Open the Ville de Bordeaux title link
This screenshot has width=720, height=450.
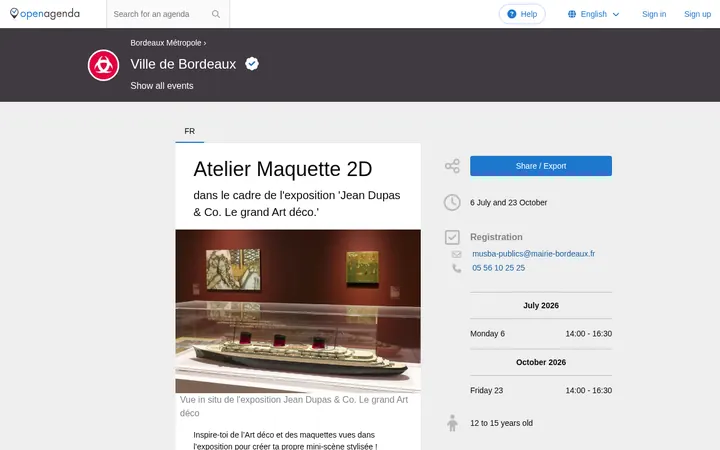tap(183, 64)
